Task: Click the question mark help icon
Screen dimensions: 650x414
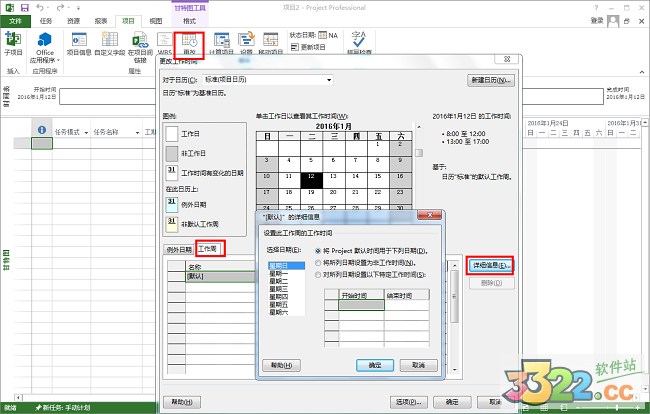Action: click(596, 8)
